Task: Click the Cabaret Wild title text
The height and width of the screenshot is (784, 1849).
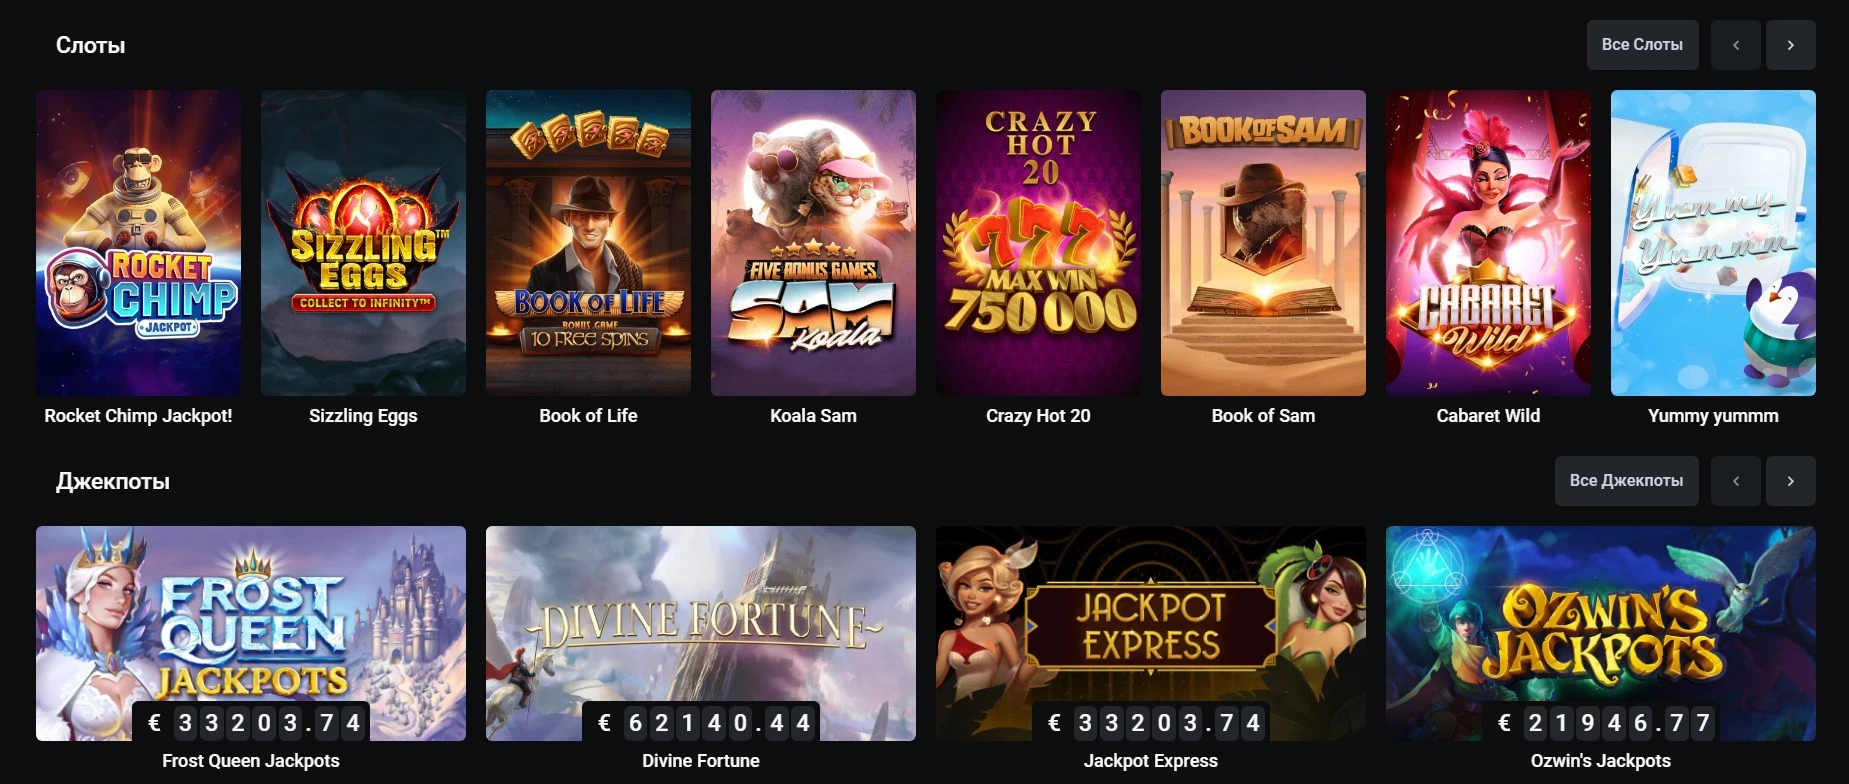Action: [x=1488, y=416]
